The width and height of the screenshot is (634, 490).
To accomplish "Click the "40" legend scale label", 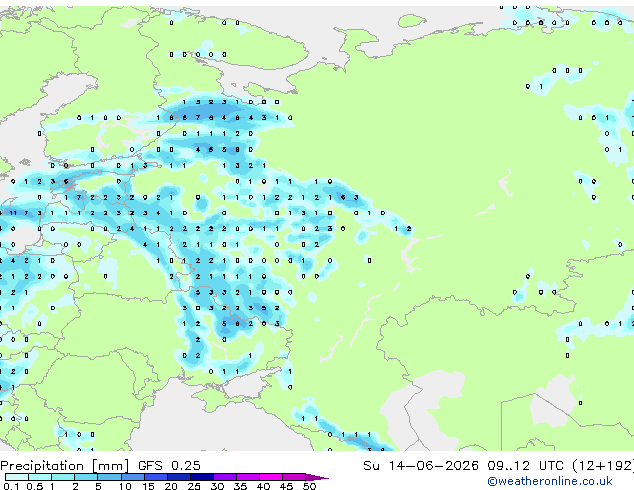I will [263, 486].
